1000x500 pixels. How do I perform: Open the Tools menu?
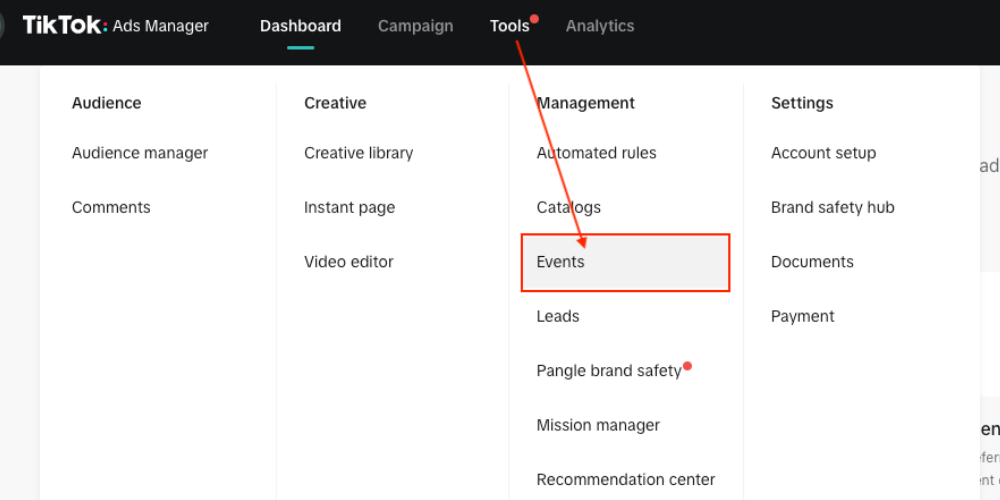(509, 26)
